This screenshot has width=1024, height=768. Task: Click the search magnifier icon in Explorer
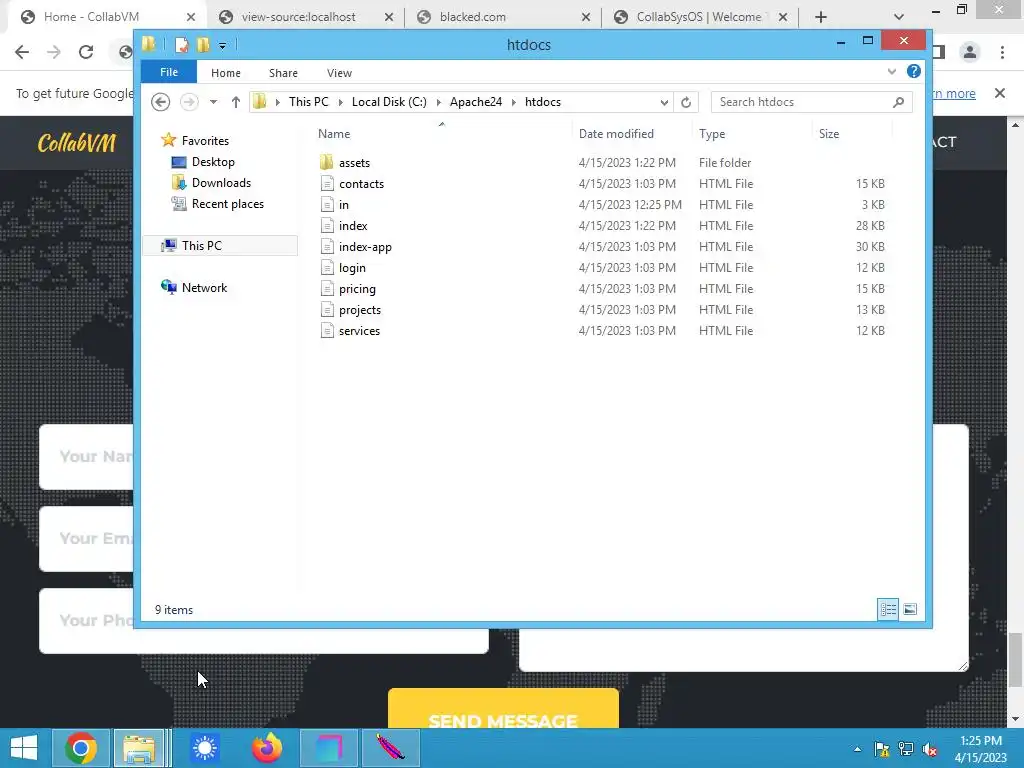[899, 102]
